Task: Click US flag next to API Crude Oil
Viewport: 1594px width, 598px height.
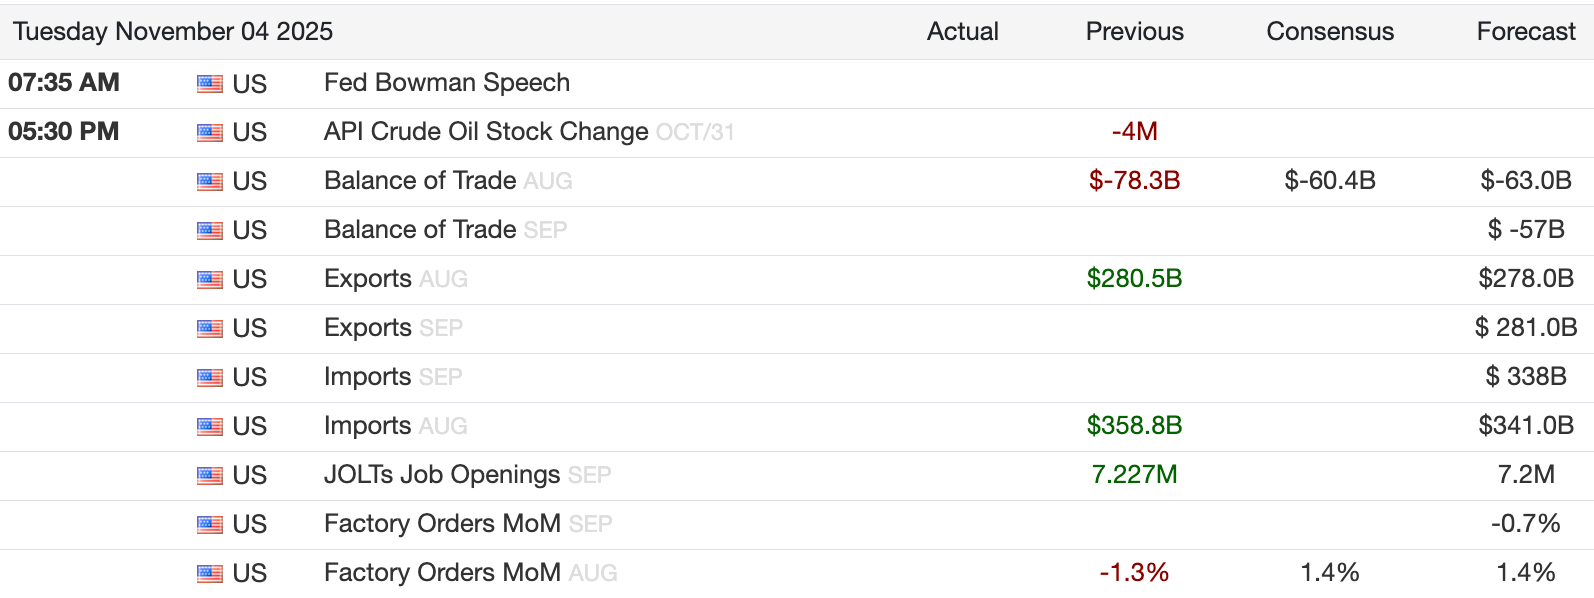Action: click(210, 133)
